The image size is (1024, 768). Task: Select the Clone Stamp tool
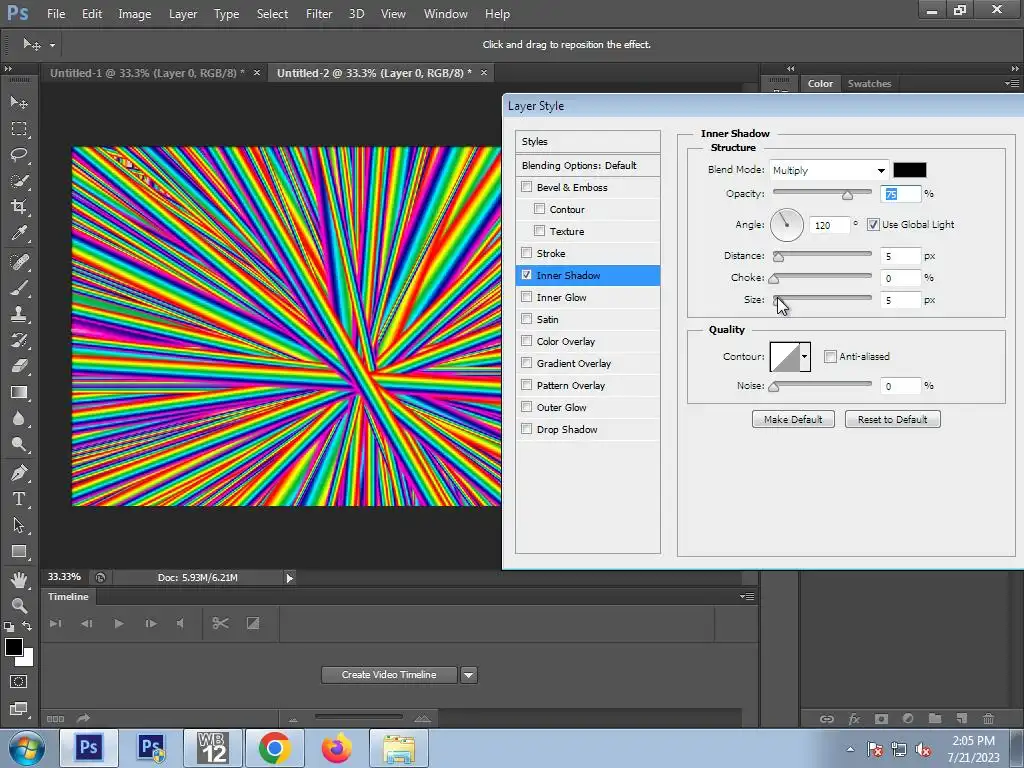(x=19, y=314)
